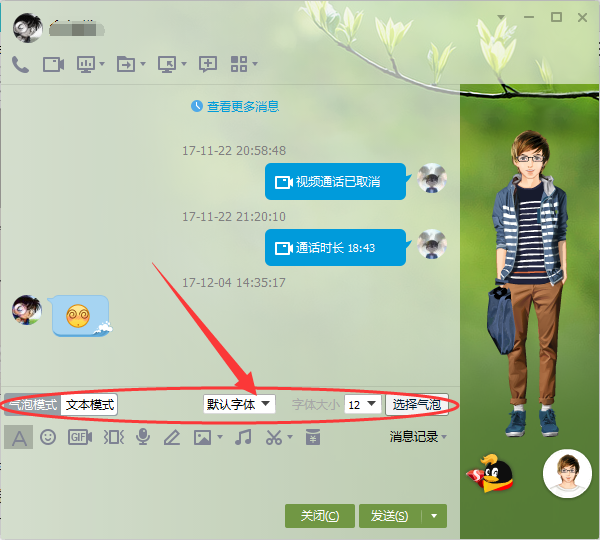This screenshot has height=540, width=600.
Task: Open the emoji smiley picker
Action: [x=48, y=437]
